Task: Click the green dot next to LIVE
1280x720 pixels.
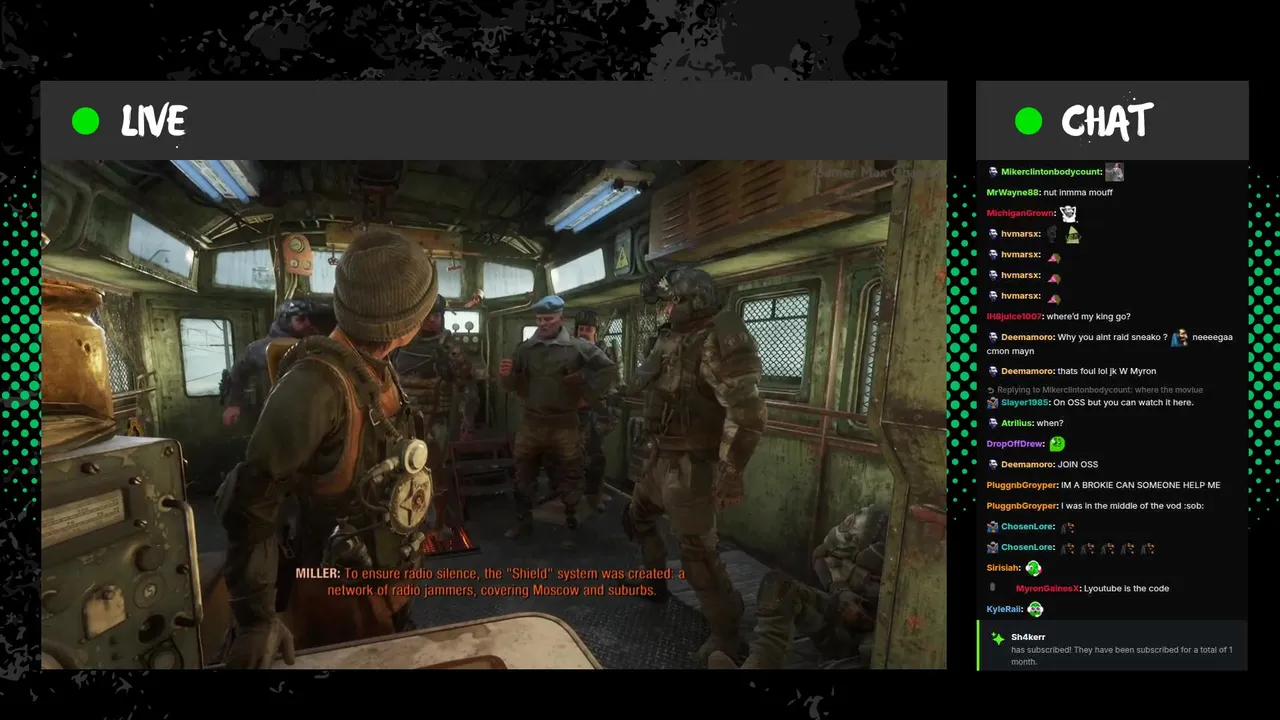Action: 86,121
